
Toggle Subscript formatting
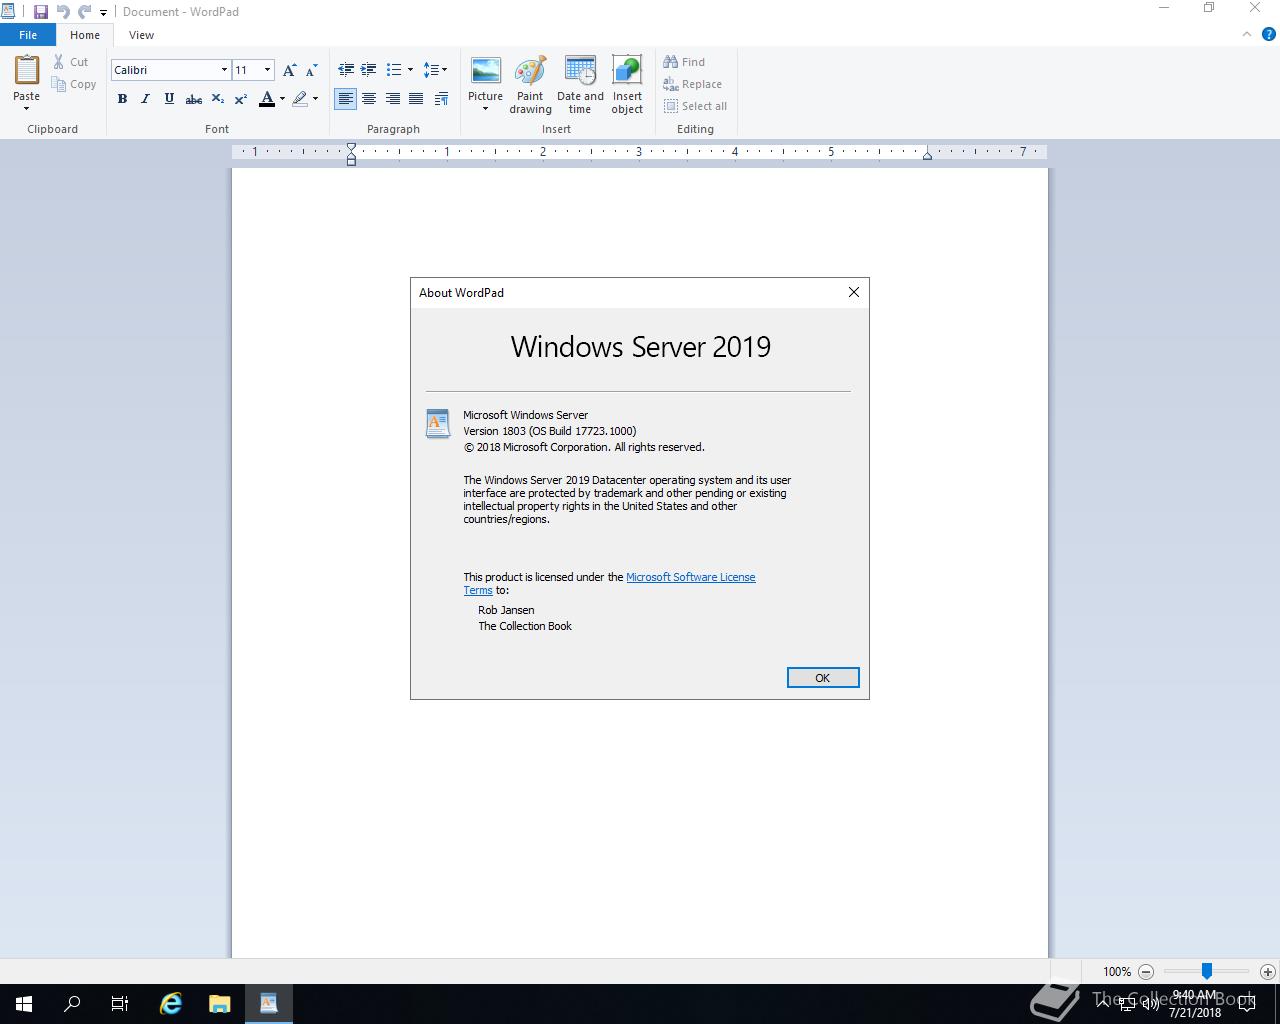217,99
